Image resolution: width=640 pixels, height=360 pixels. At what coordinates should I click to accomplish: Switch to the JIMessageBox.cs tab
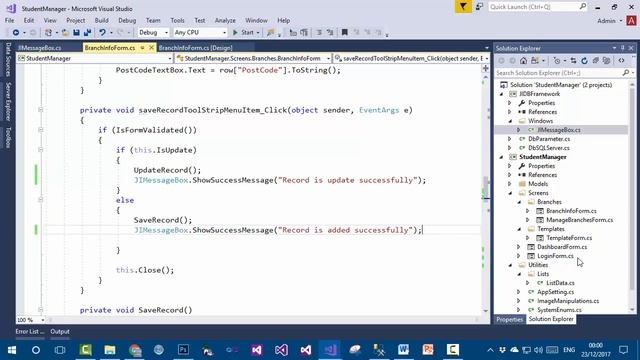click(x=40, y=48)
